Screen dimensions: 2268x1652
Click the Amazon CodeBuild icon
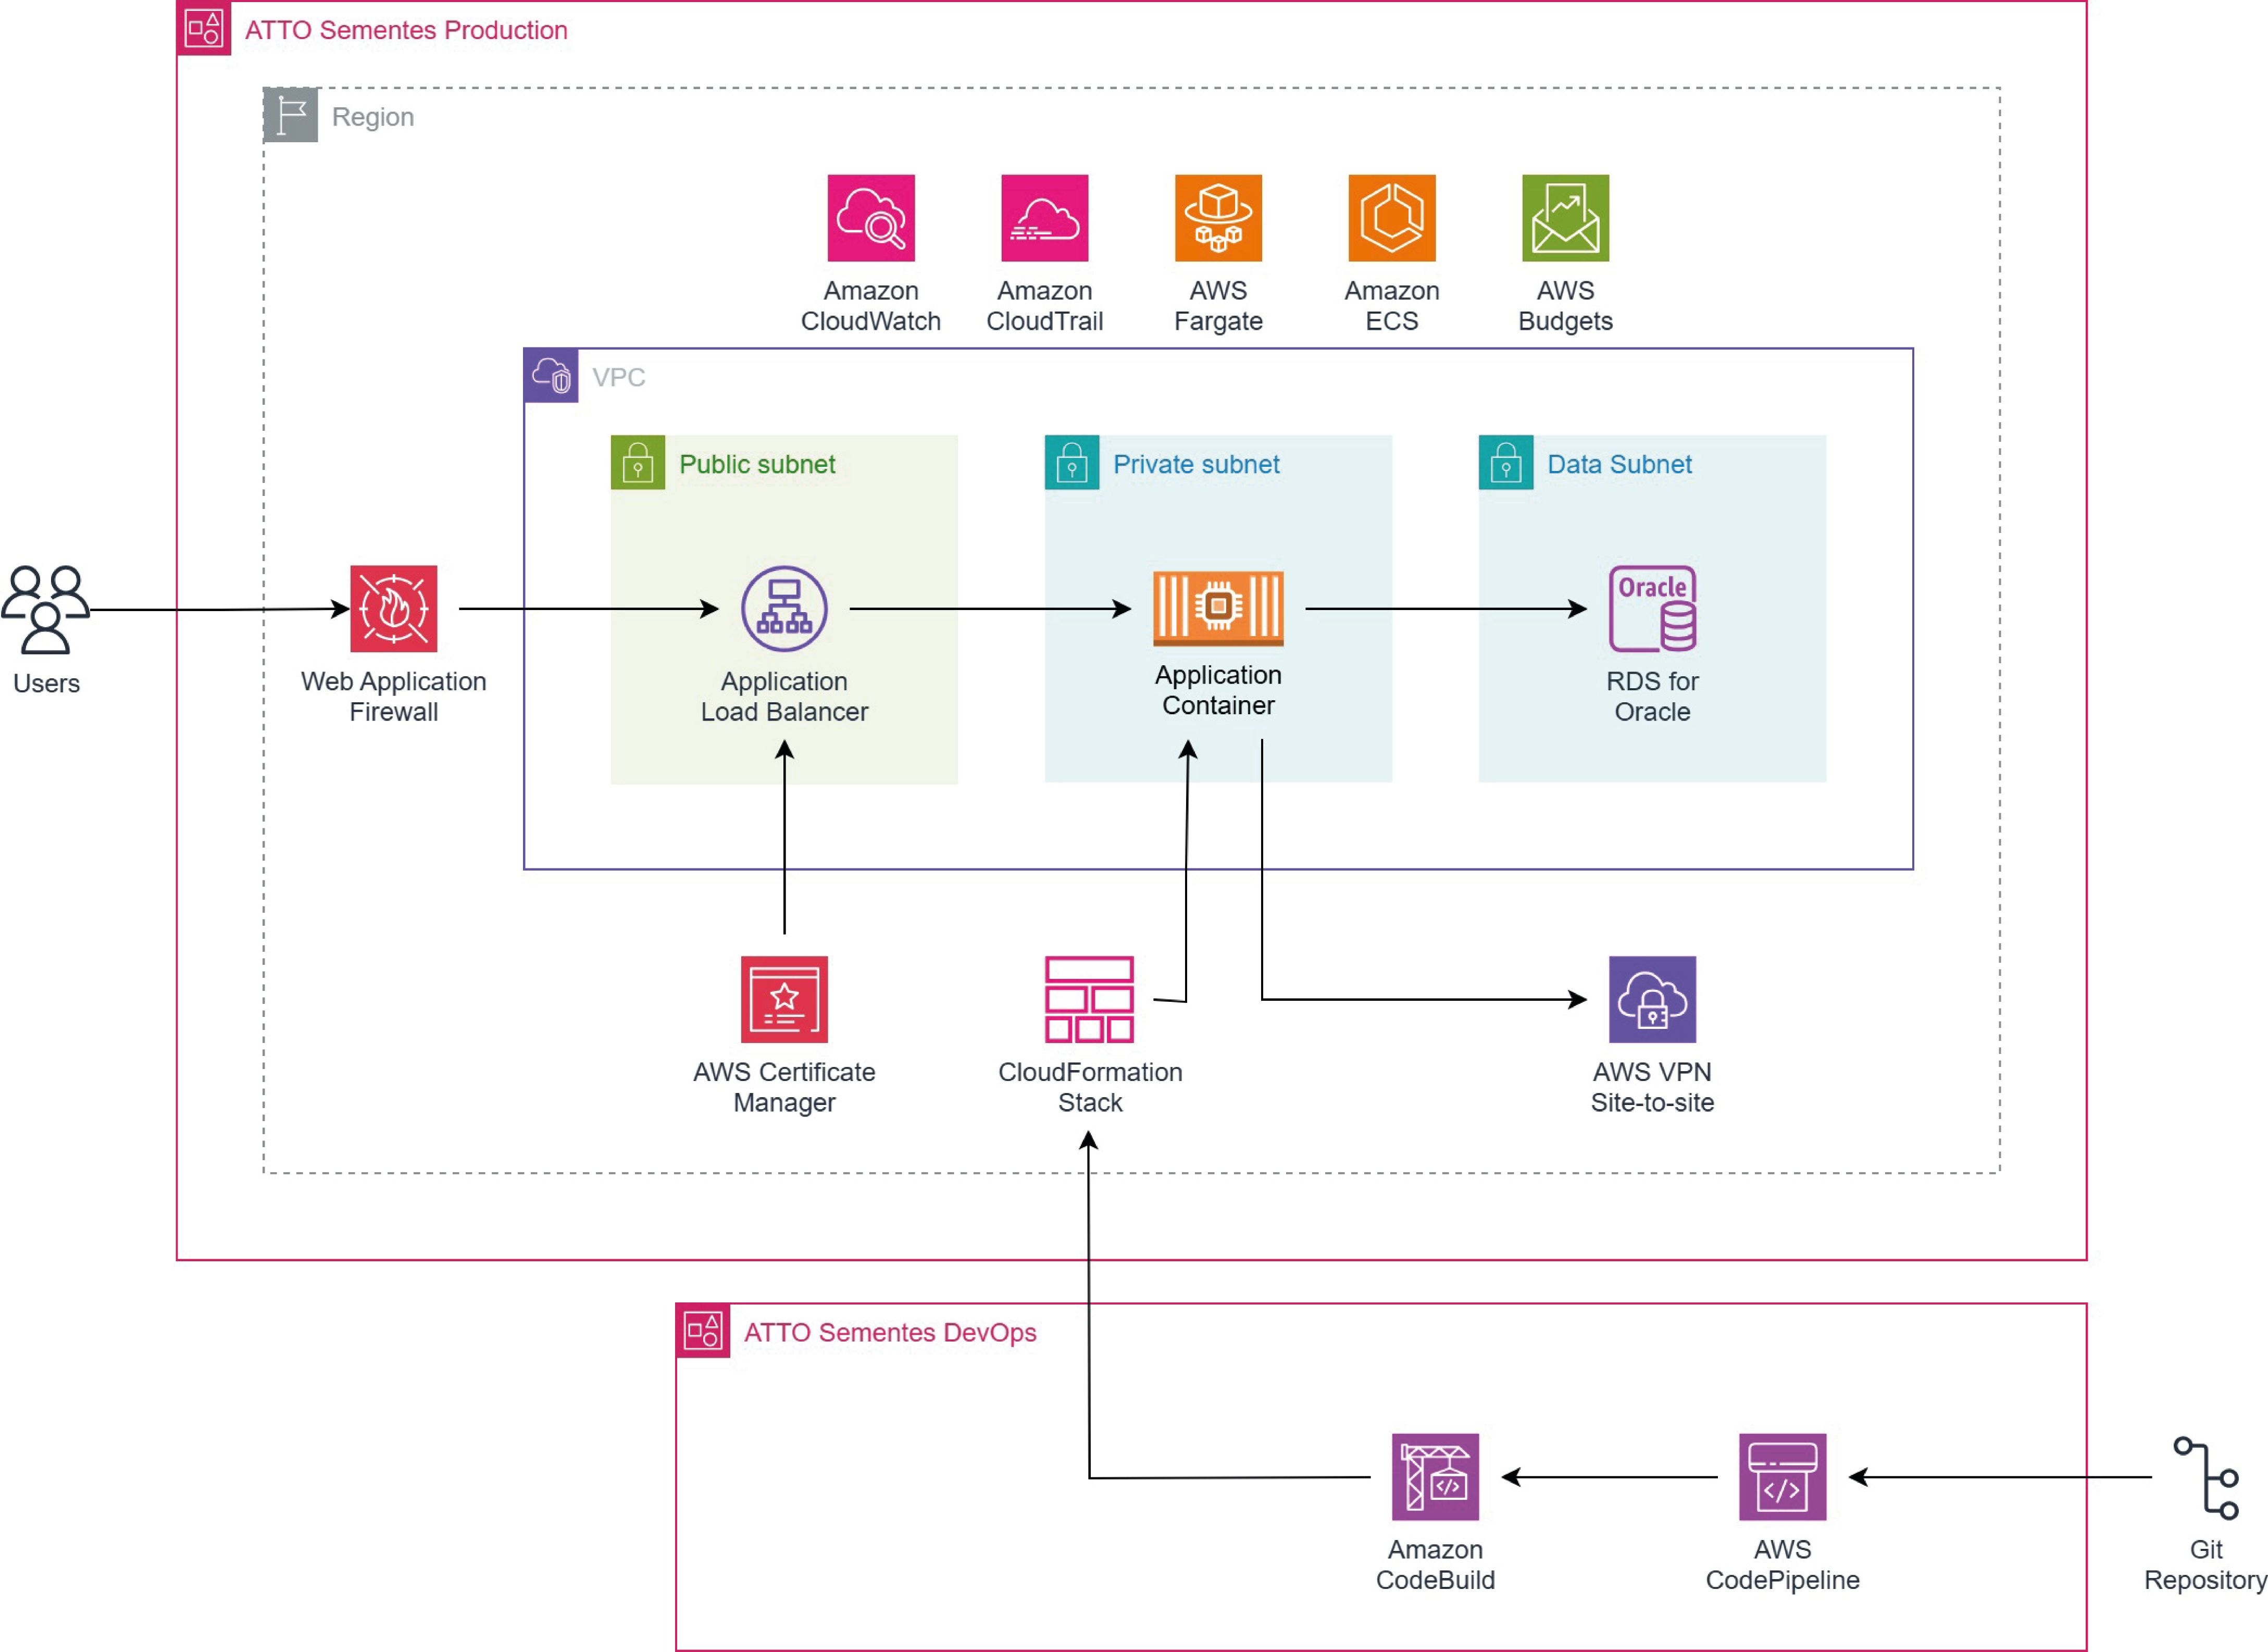1435,1476
